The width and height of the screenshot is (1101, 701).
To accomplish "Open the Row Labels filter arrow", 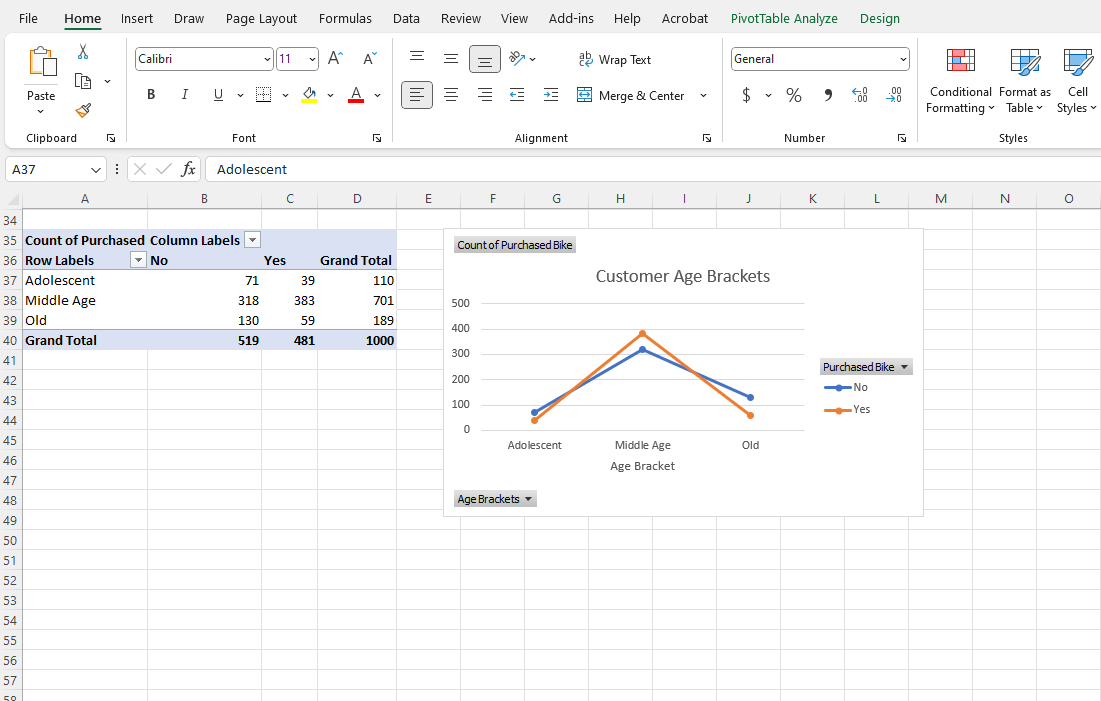I will click(x=138, y=260).
